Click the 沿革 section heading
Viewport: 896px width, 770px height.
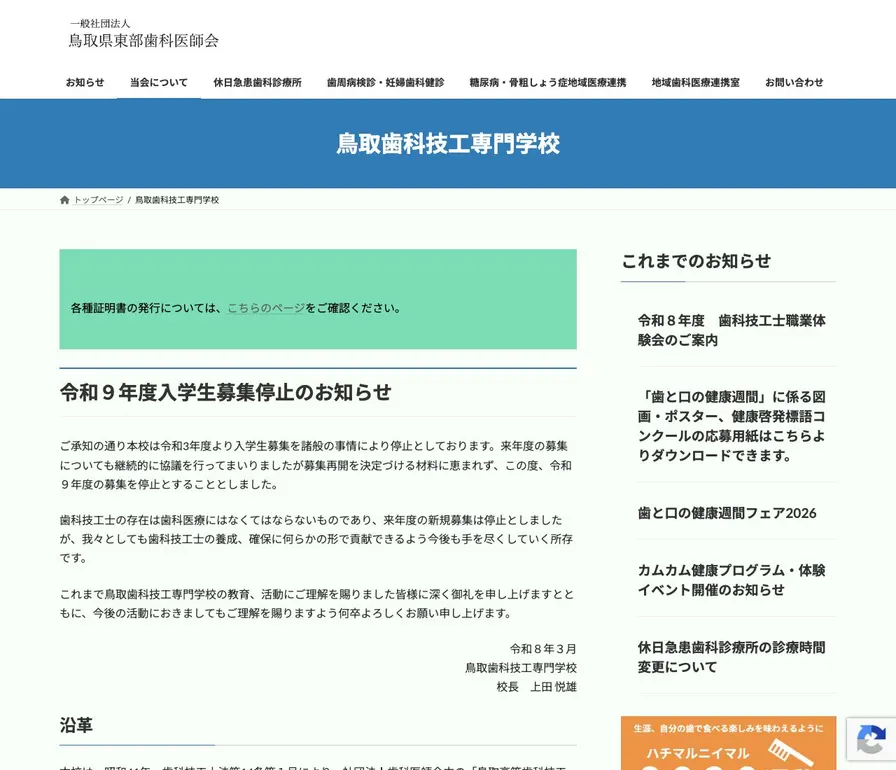pyautogui.click(x=76, y=725)
